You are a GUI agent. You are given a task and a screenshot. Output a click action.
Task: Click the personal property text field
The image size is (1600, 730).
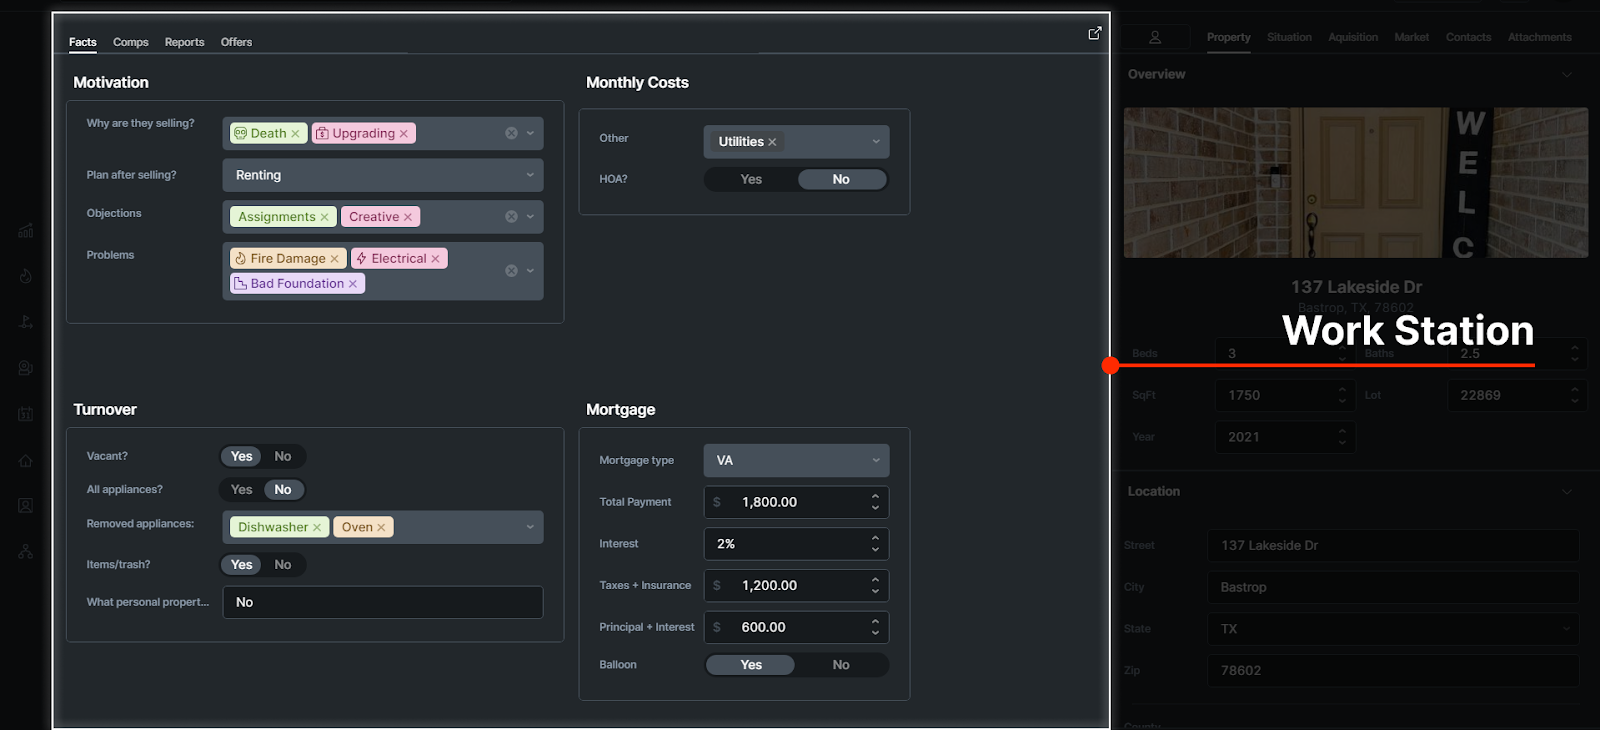[382, 602]
